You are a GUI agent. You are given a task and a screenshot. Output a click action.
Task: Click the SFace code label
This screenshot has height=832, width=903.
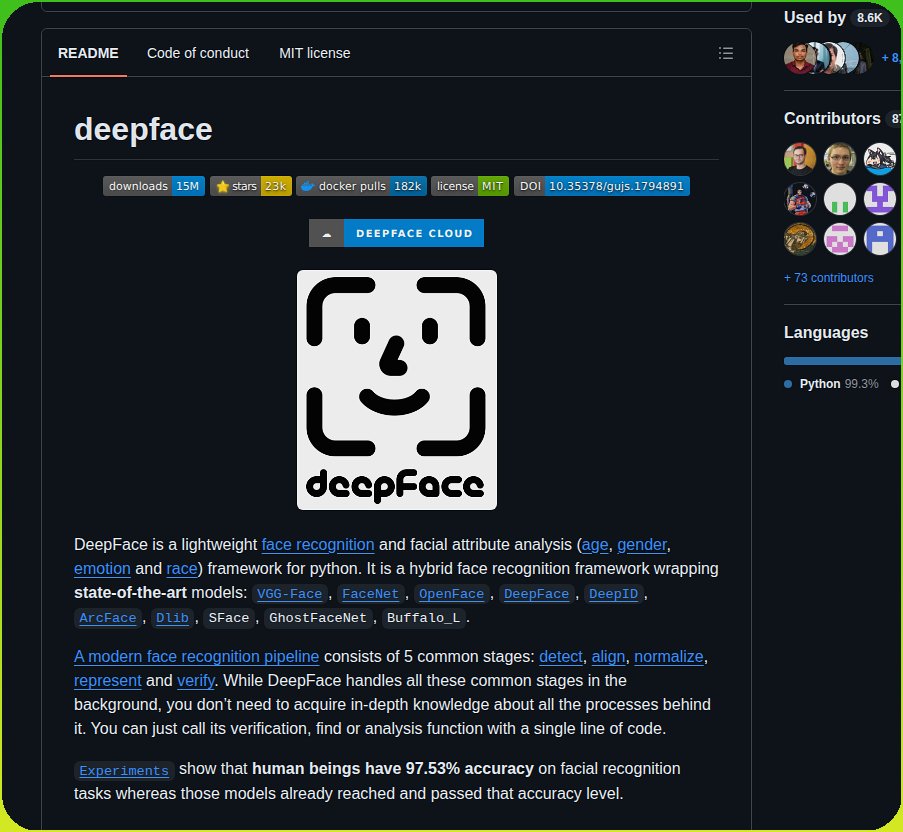pyautogui.click(x=229, y=618)
